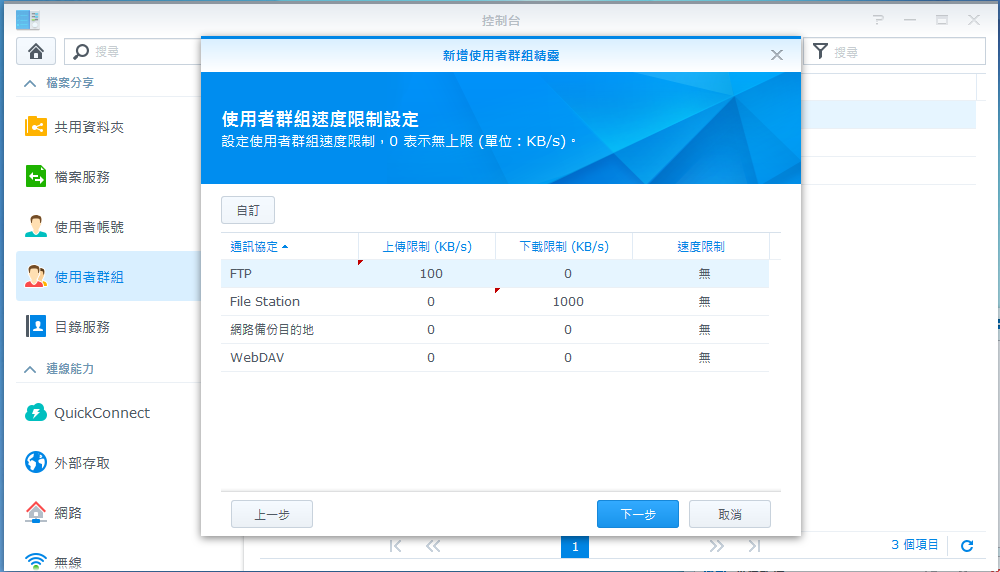This screenshot has width=1000, height=572.
Task: Click the 下載限制 (KB/s) column header
Action: 564,247
